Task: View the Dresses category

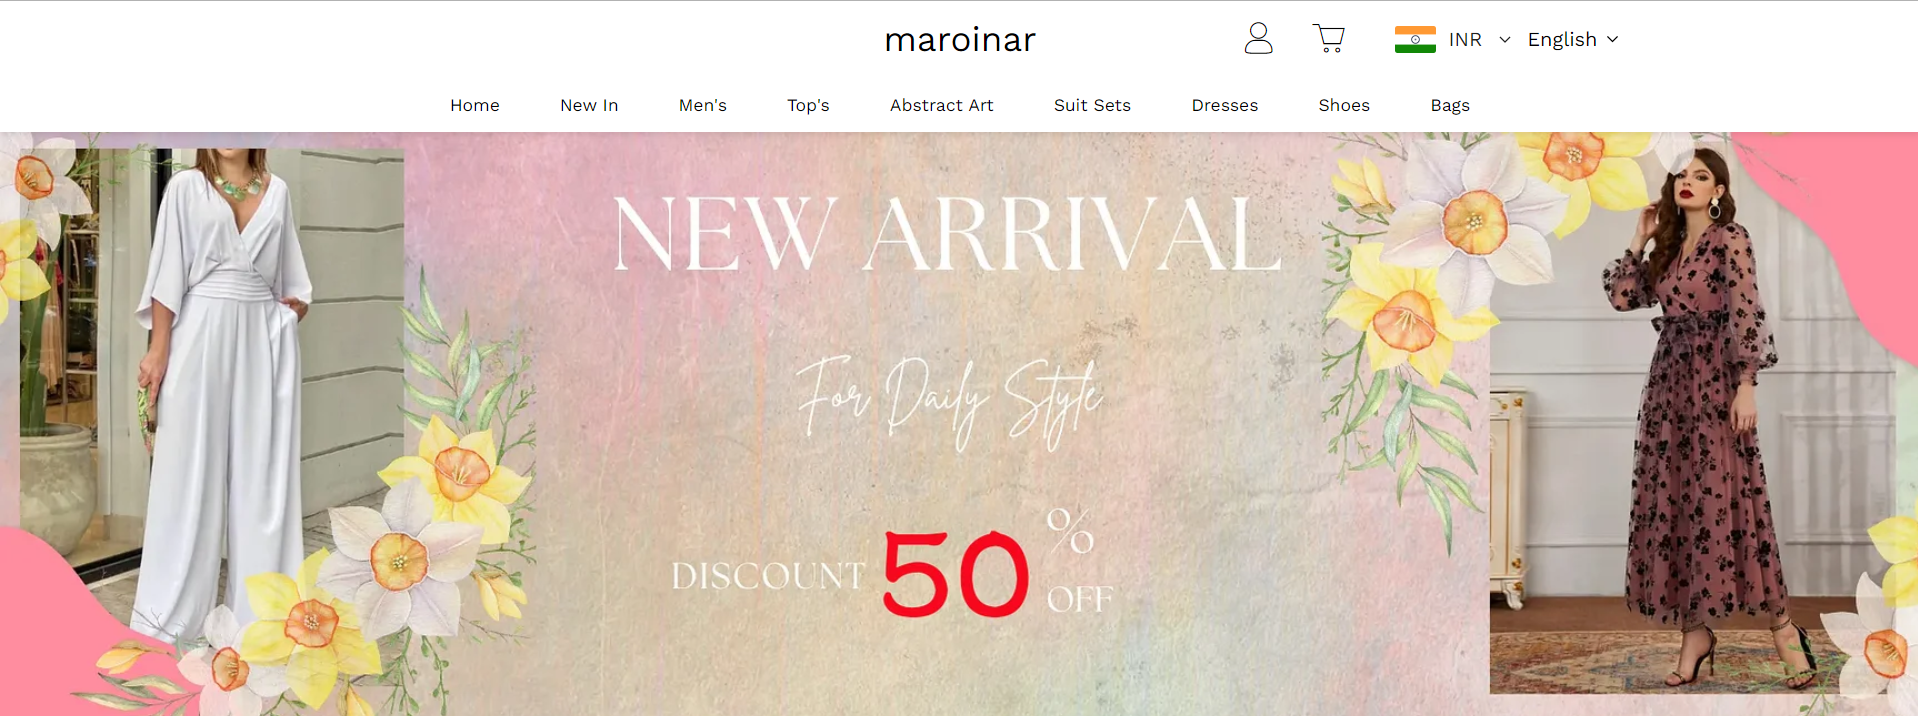Action: 1225,105
